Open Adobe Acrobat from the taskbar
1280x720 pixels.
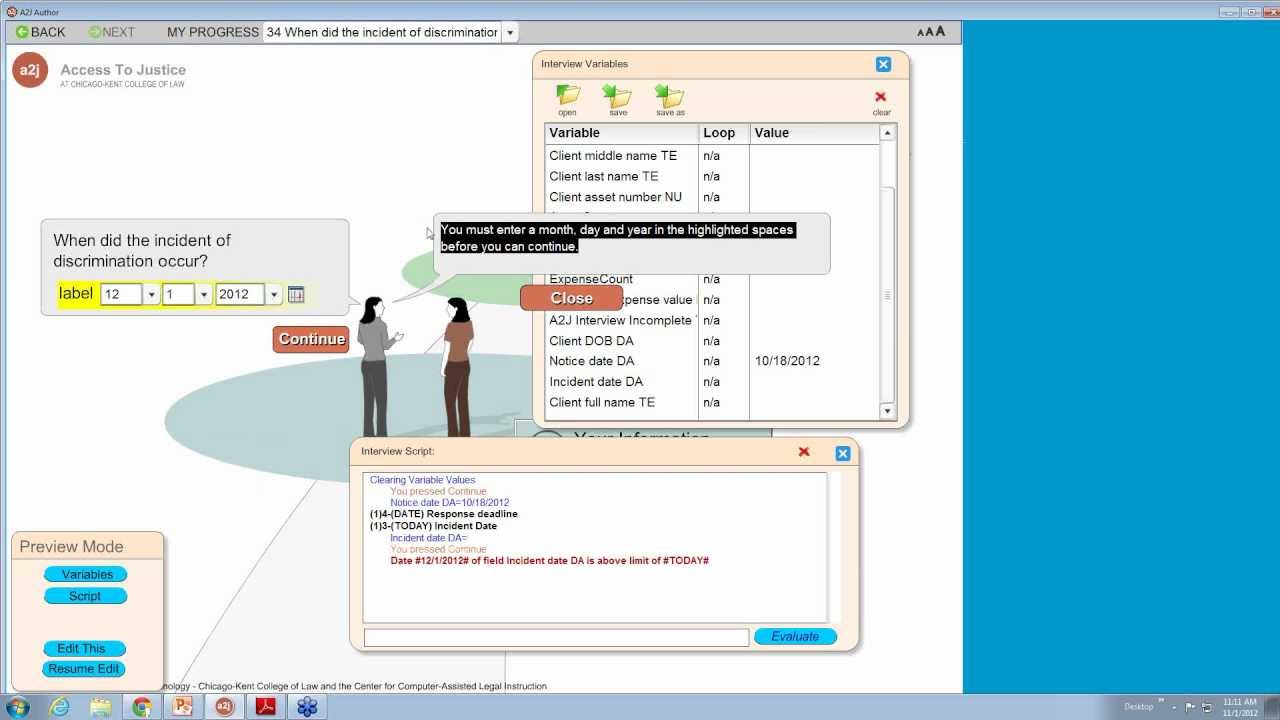click(x=265, y=707)
